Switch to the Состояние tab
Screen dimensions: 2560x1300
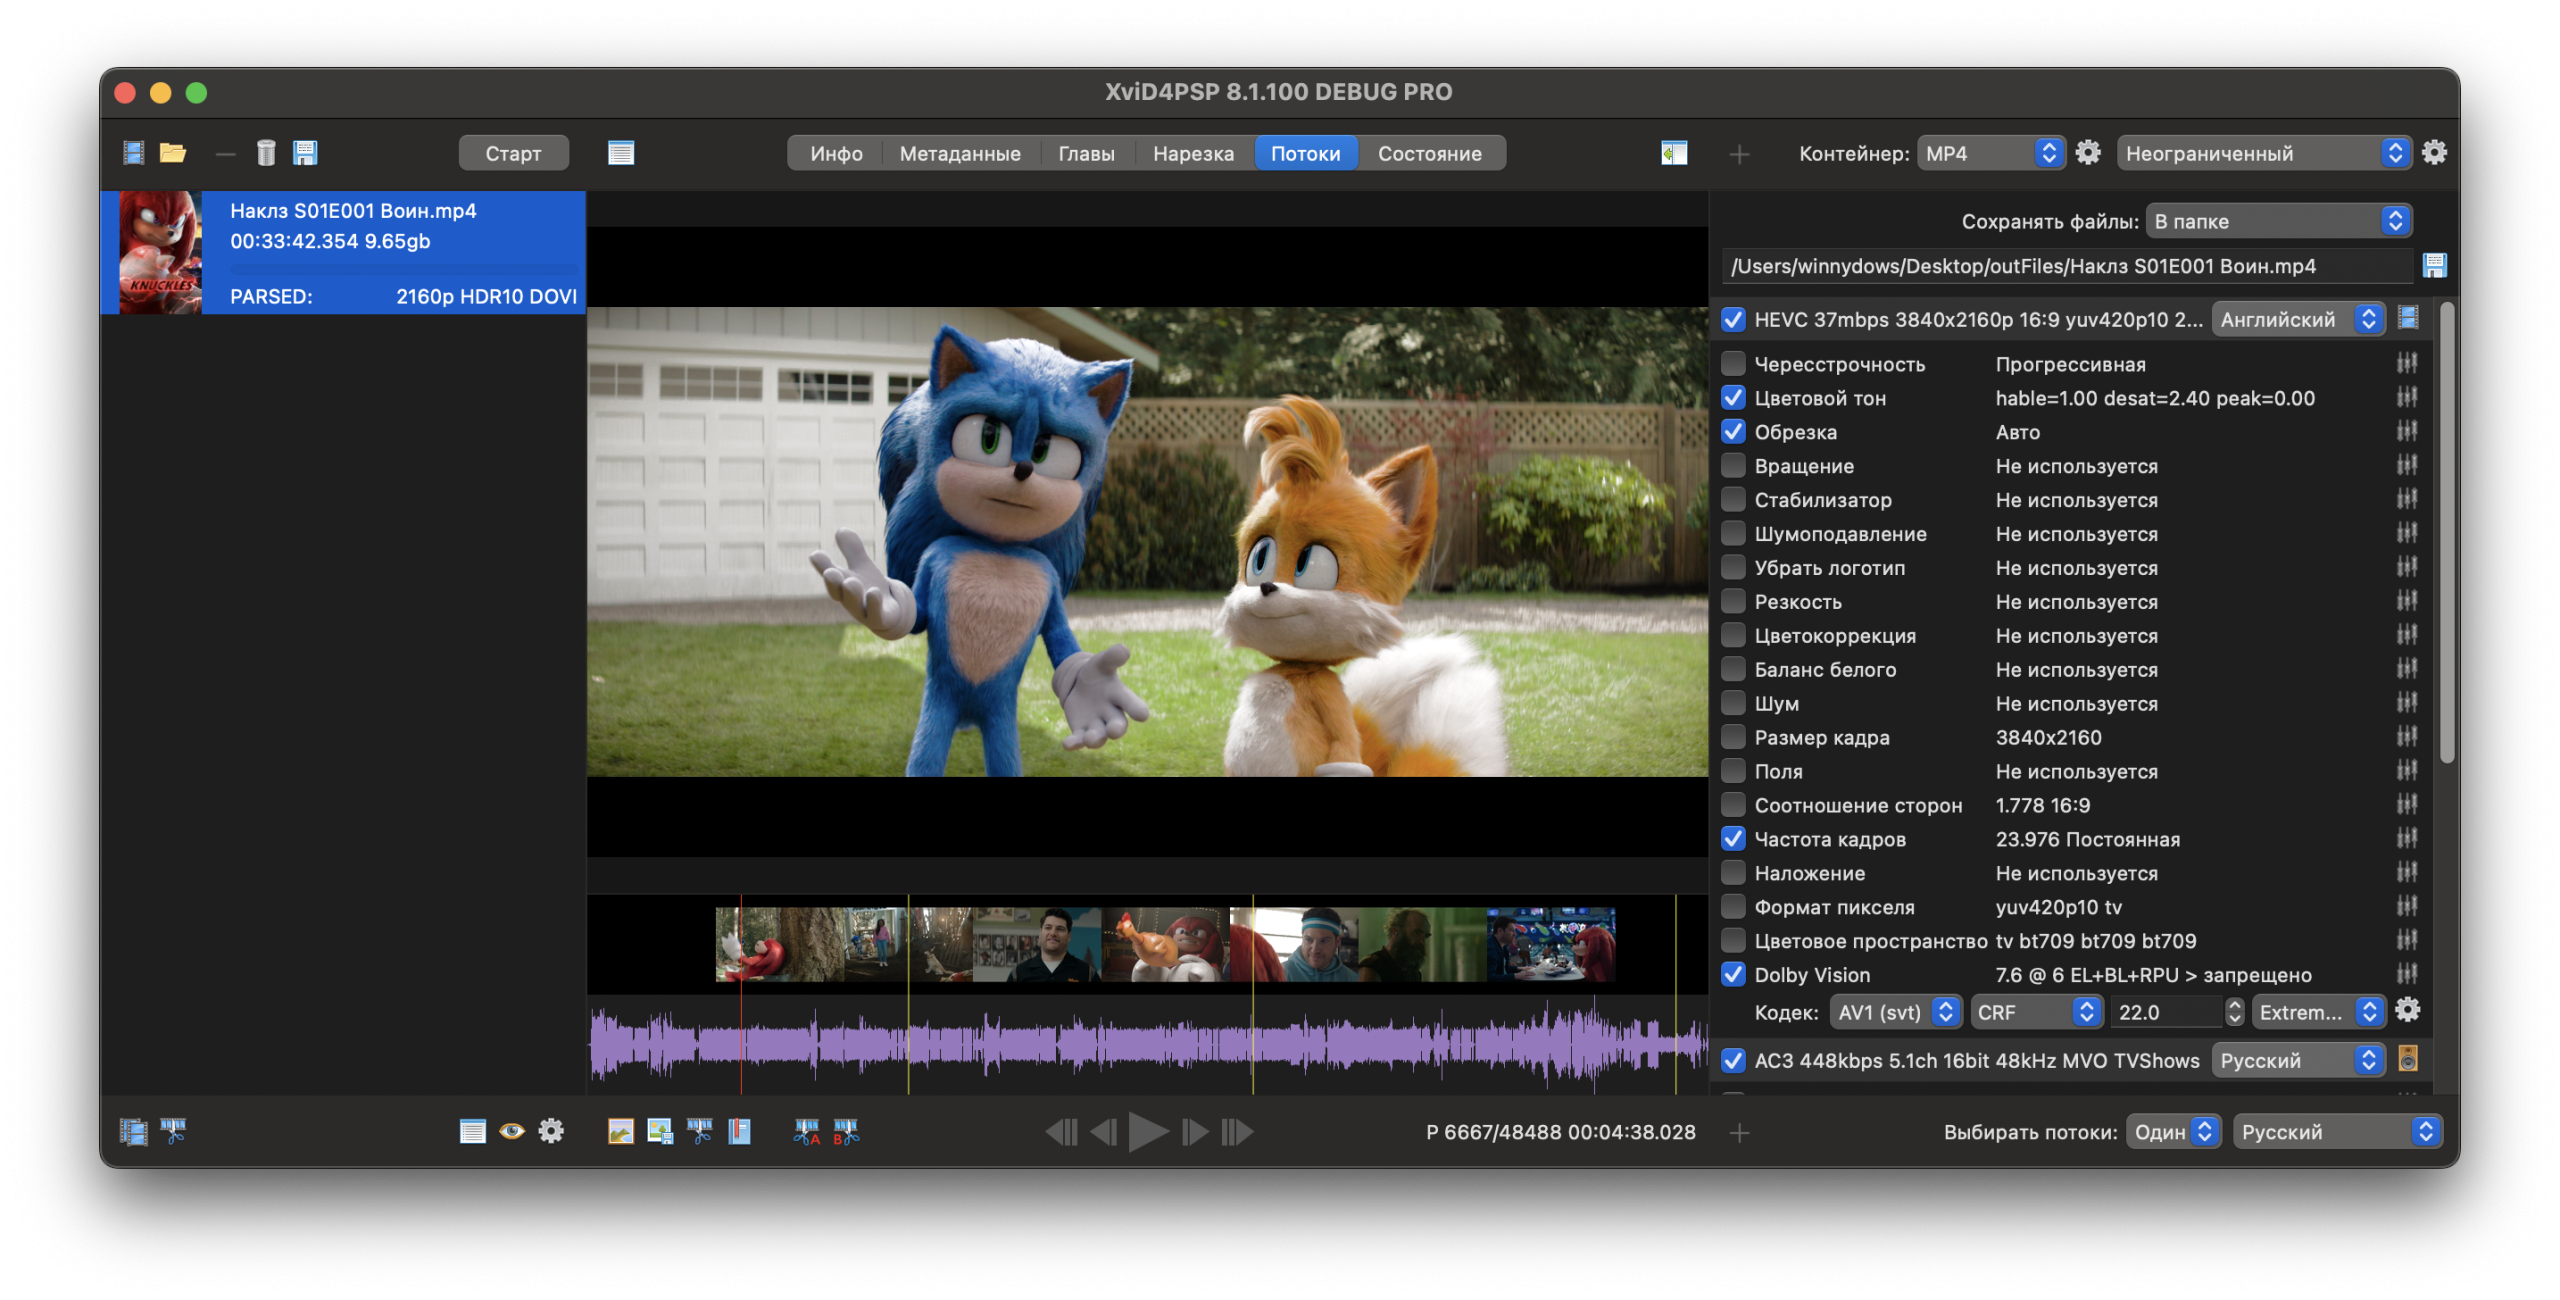tap(1430, 153)
